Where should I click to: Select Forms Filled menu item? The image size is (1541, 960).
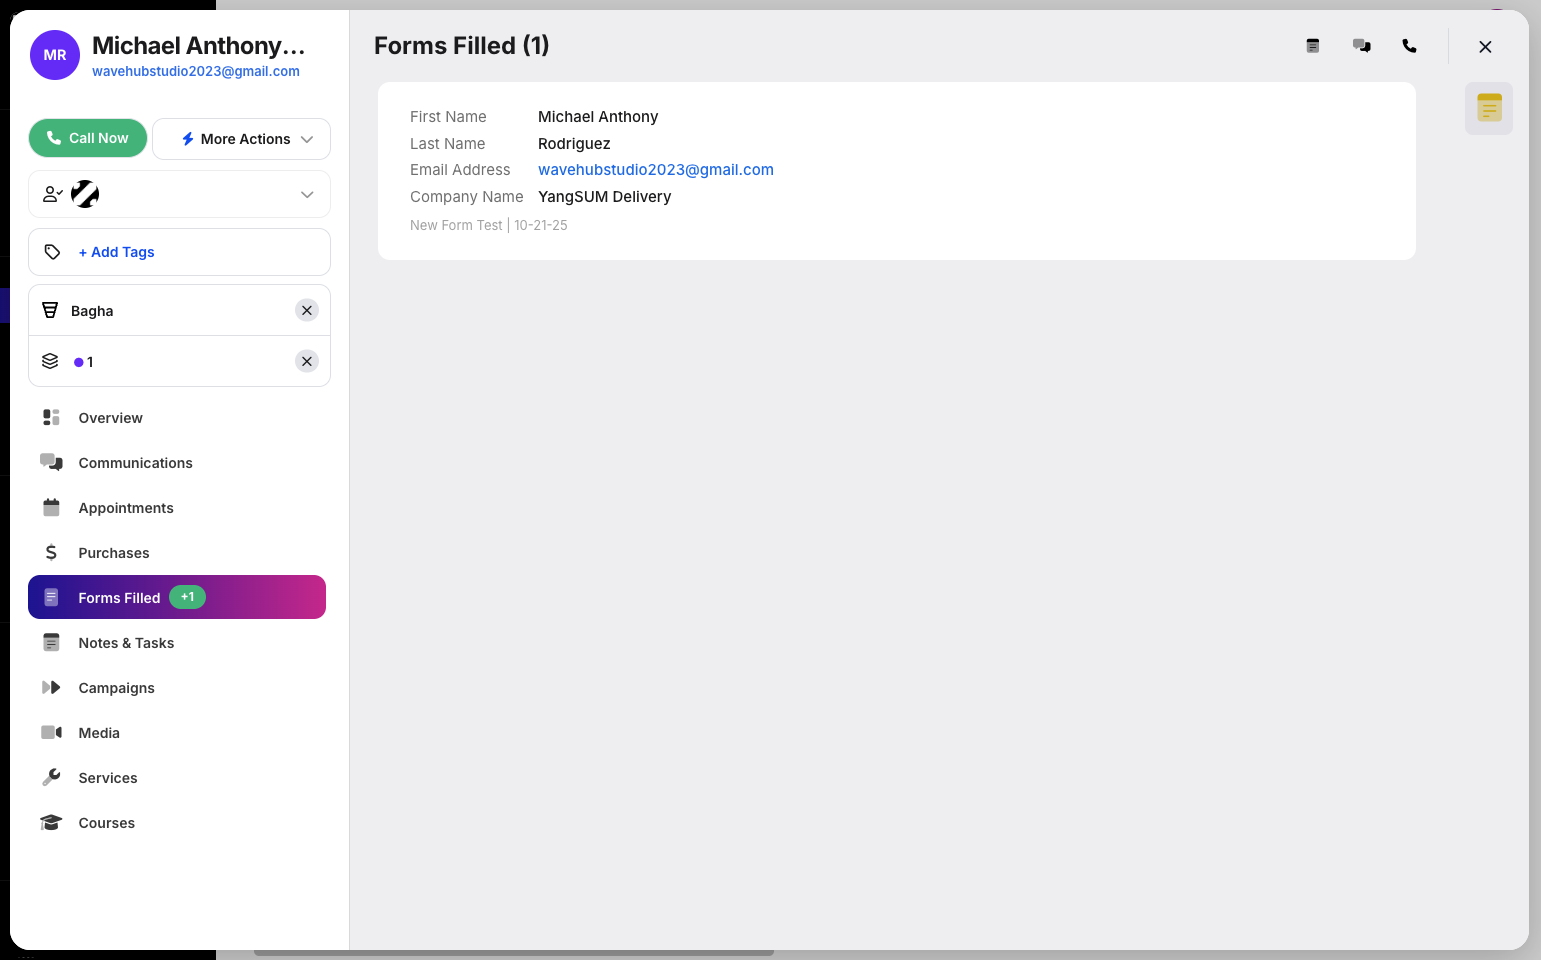pyautogui.click(x=177, y=597)
